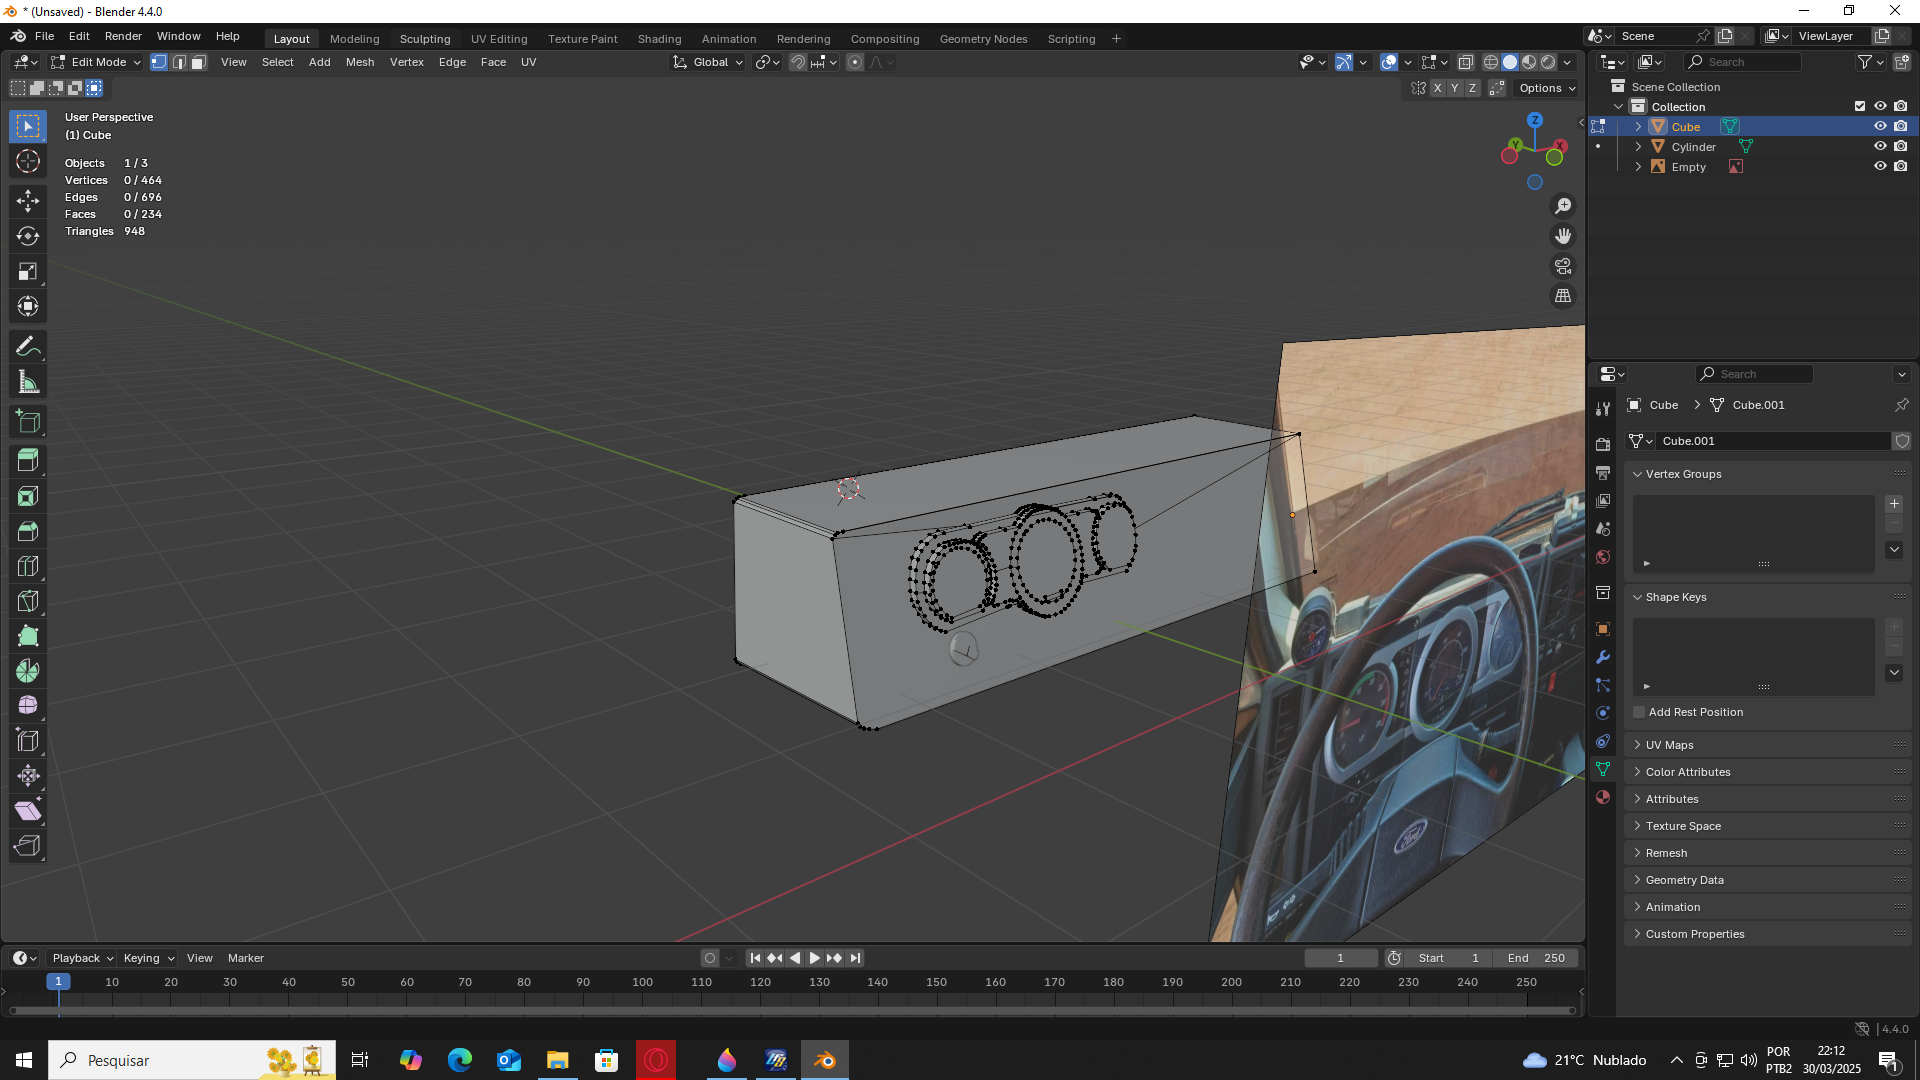1920x1080 pixels.
Task: Activate the Annotate pencil tool
Action: click(28, 347)
